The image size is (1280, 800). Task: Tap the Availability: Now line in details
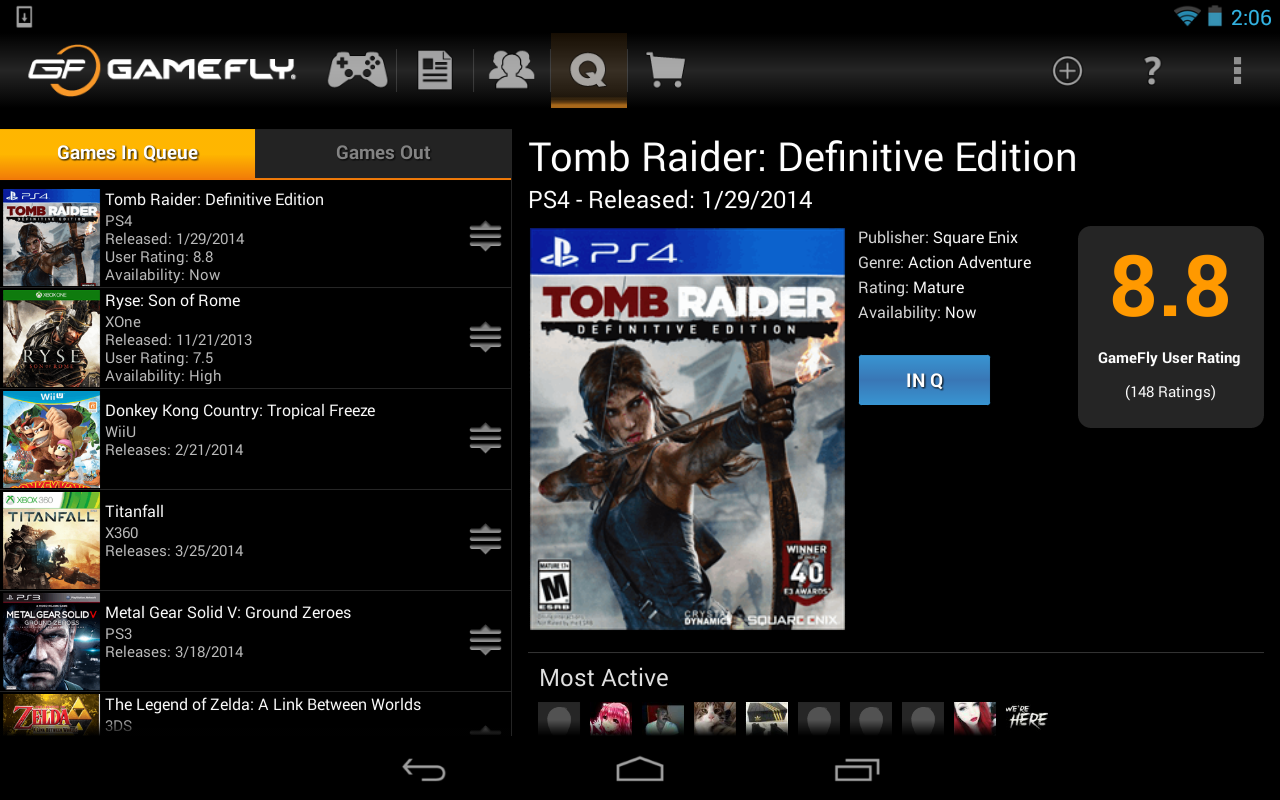click(917, 313)
